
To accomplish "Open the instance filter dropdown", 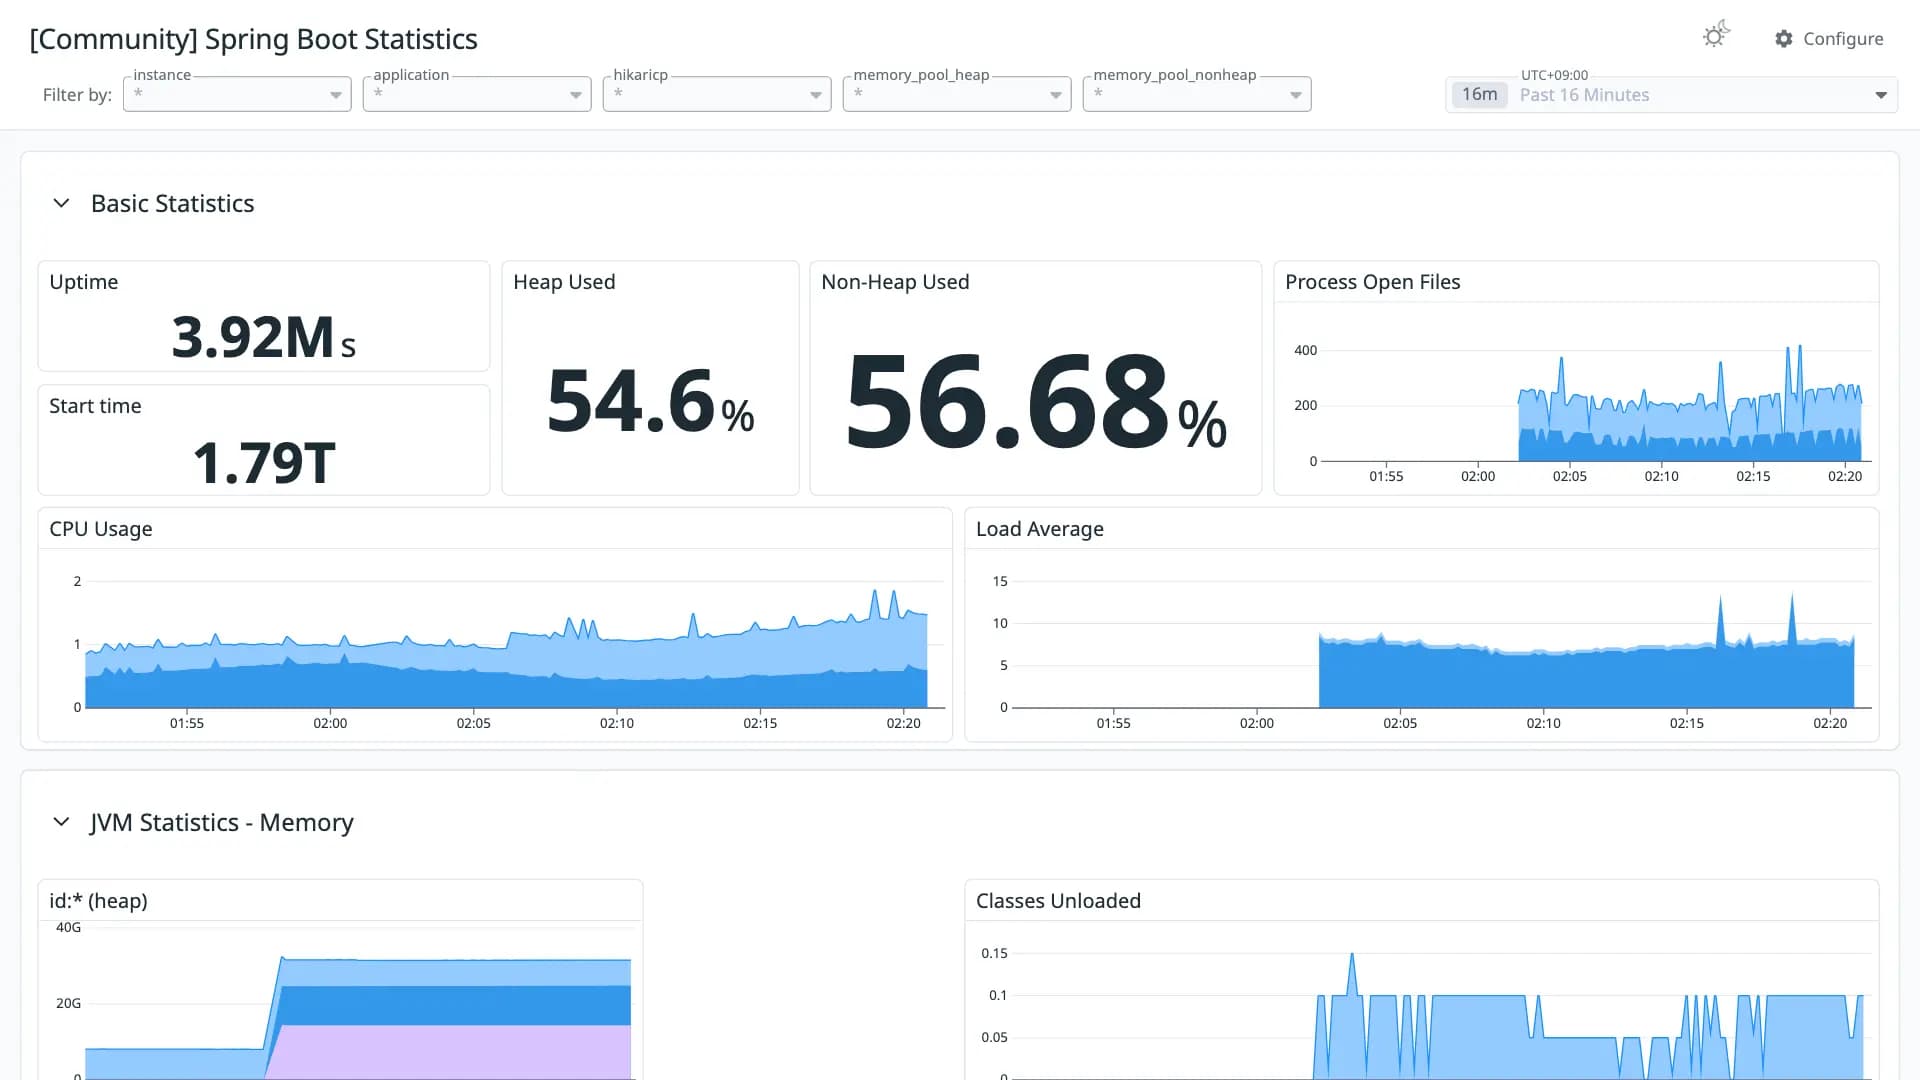I will pyautogui.click(x=237, y=94).
